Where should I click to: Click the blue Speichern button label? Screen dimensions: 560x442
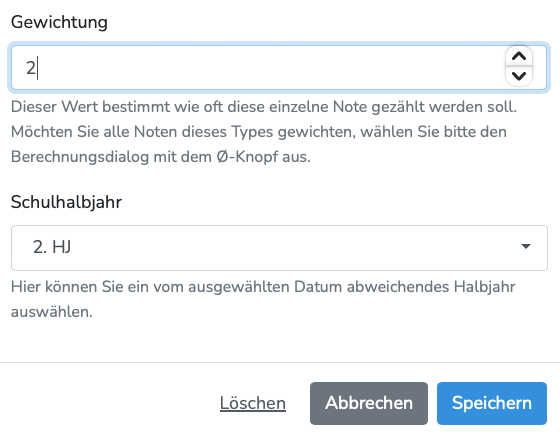492,403
